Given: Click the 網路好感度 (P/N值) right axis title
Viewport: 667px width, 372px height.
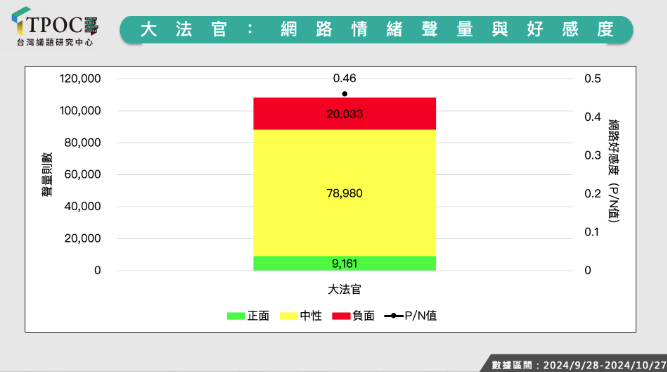Looking at the screenshot, I should [613, 171].
